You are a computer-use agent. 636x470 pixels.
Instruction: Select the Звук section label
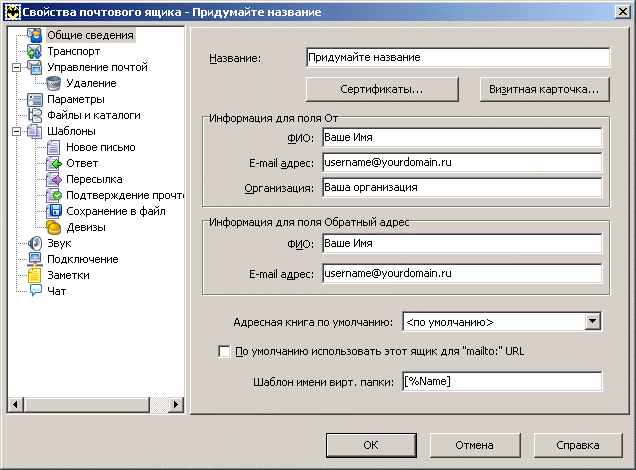tap(59, 243)
